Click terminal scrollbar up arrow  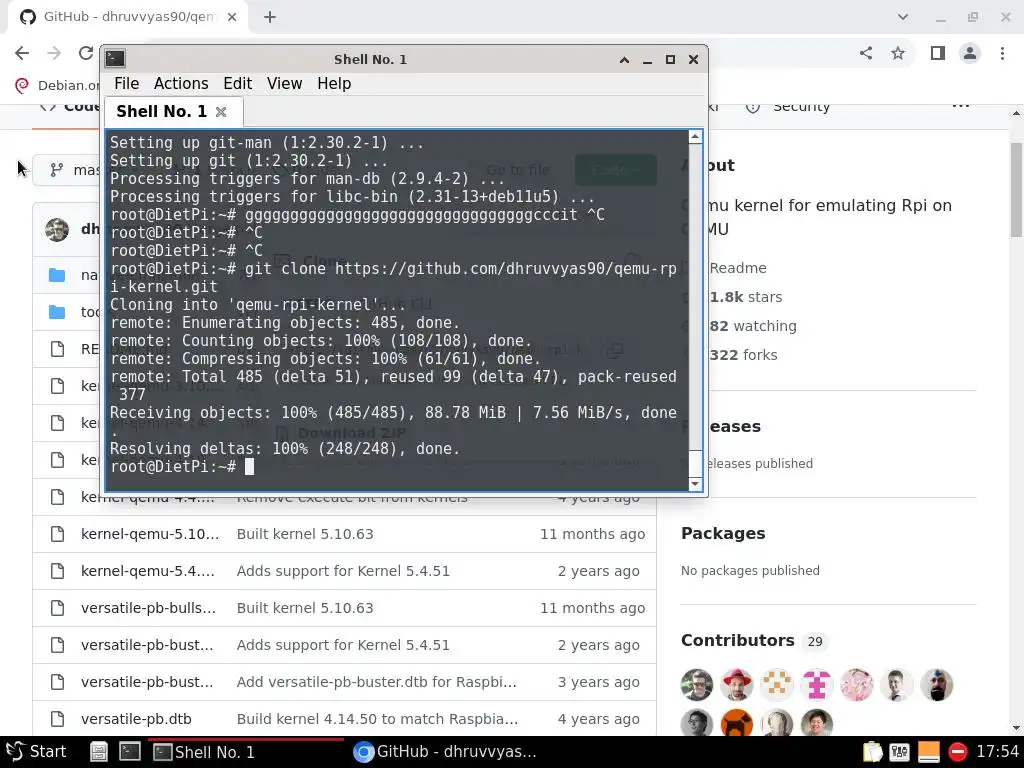695,136
